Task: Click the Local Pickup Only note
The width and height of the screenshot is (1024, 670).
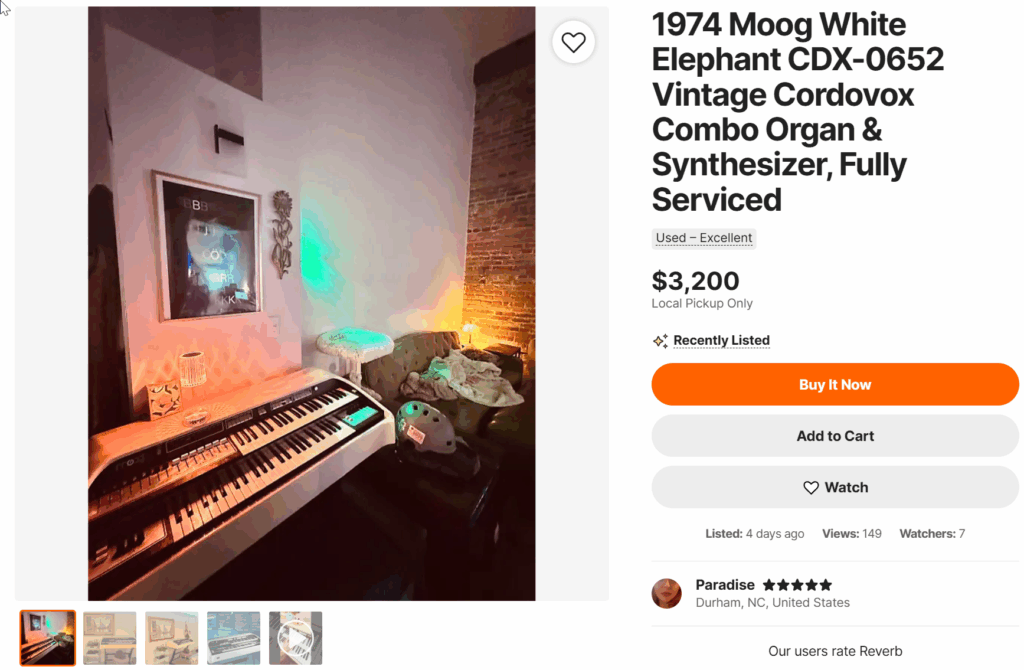Action: tap(702, 303)
